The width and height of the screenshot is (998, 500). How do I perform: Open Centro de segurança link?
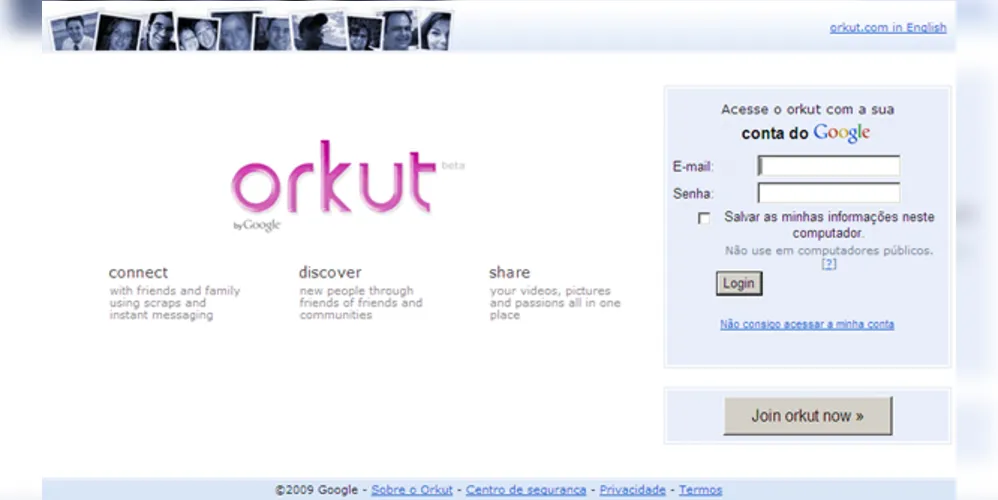point(526,490)
